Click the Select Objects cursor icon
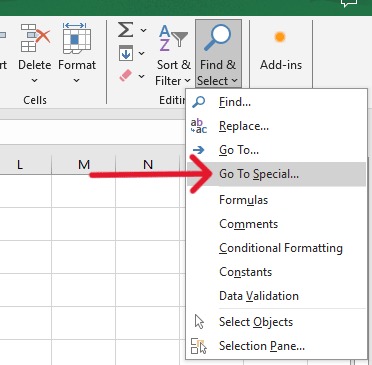 point(199,322)
